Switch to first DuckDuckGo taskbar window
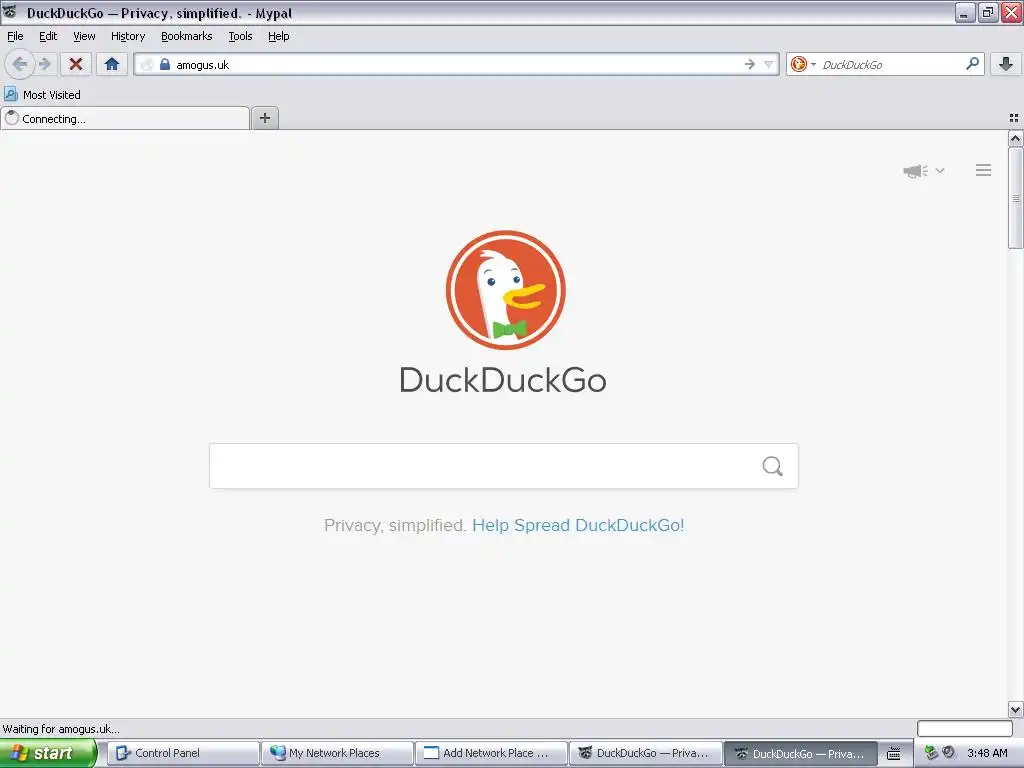The width and height of the screenshot is (1024, 768). (x=645, y=753)
